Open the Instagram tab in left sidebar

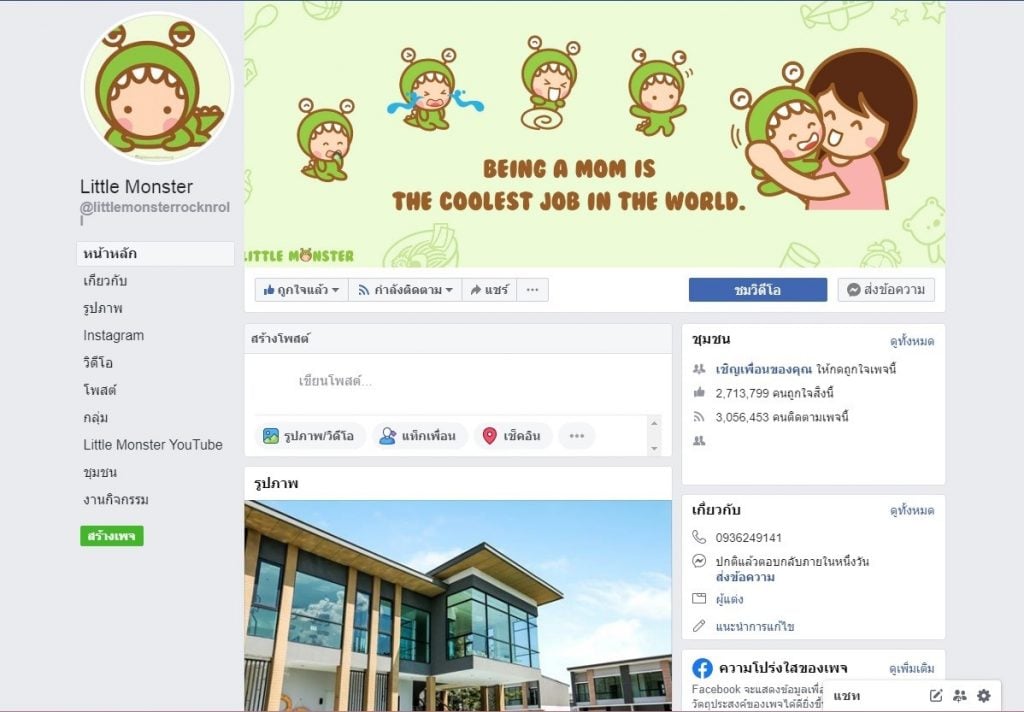point(114,335)
